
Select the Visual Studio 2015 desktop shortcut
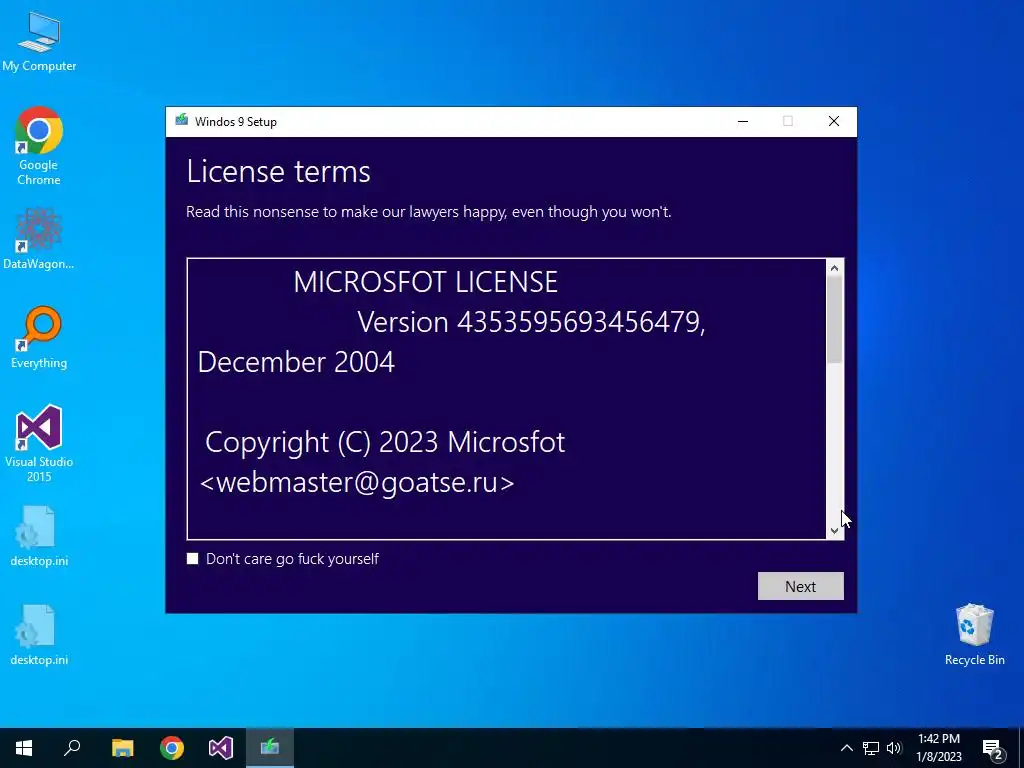tap(39, 444)
